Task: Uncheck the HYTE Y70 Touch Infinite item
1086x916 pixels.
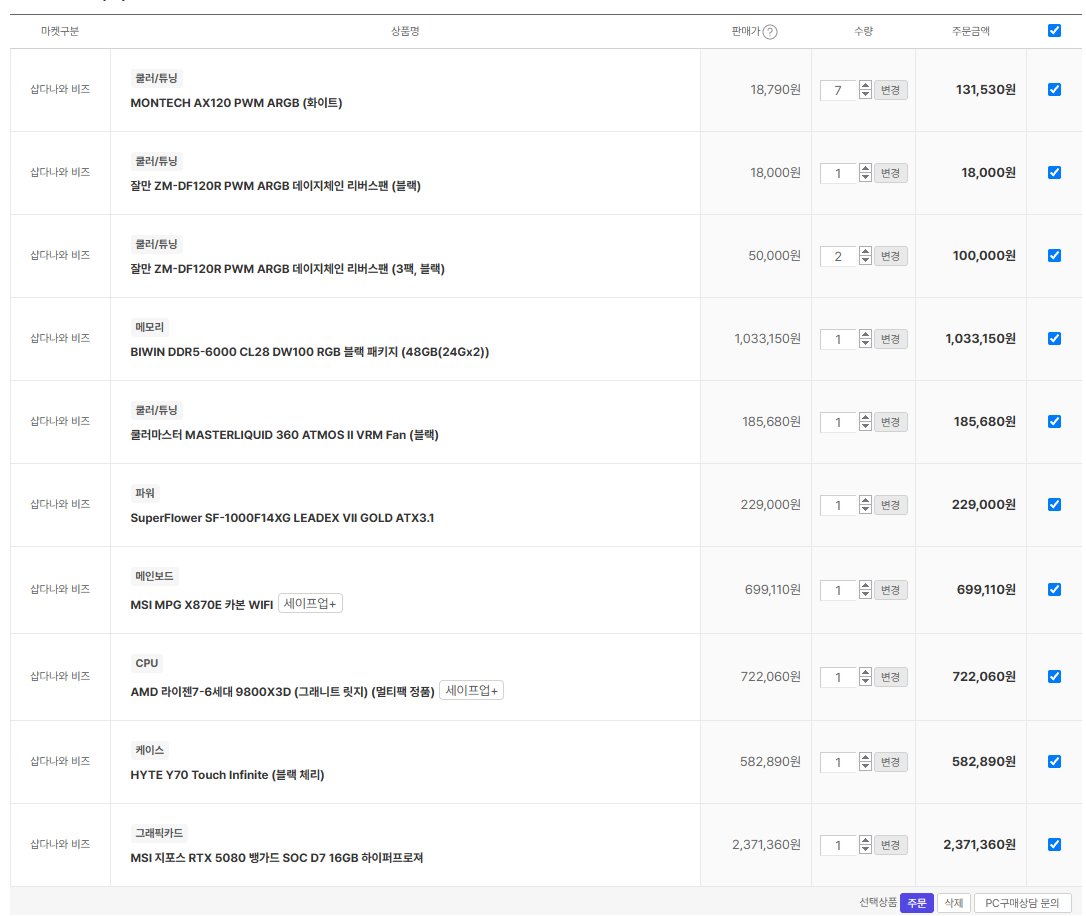Action: coord(1054,762)
